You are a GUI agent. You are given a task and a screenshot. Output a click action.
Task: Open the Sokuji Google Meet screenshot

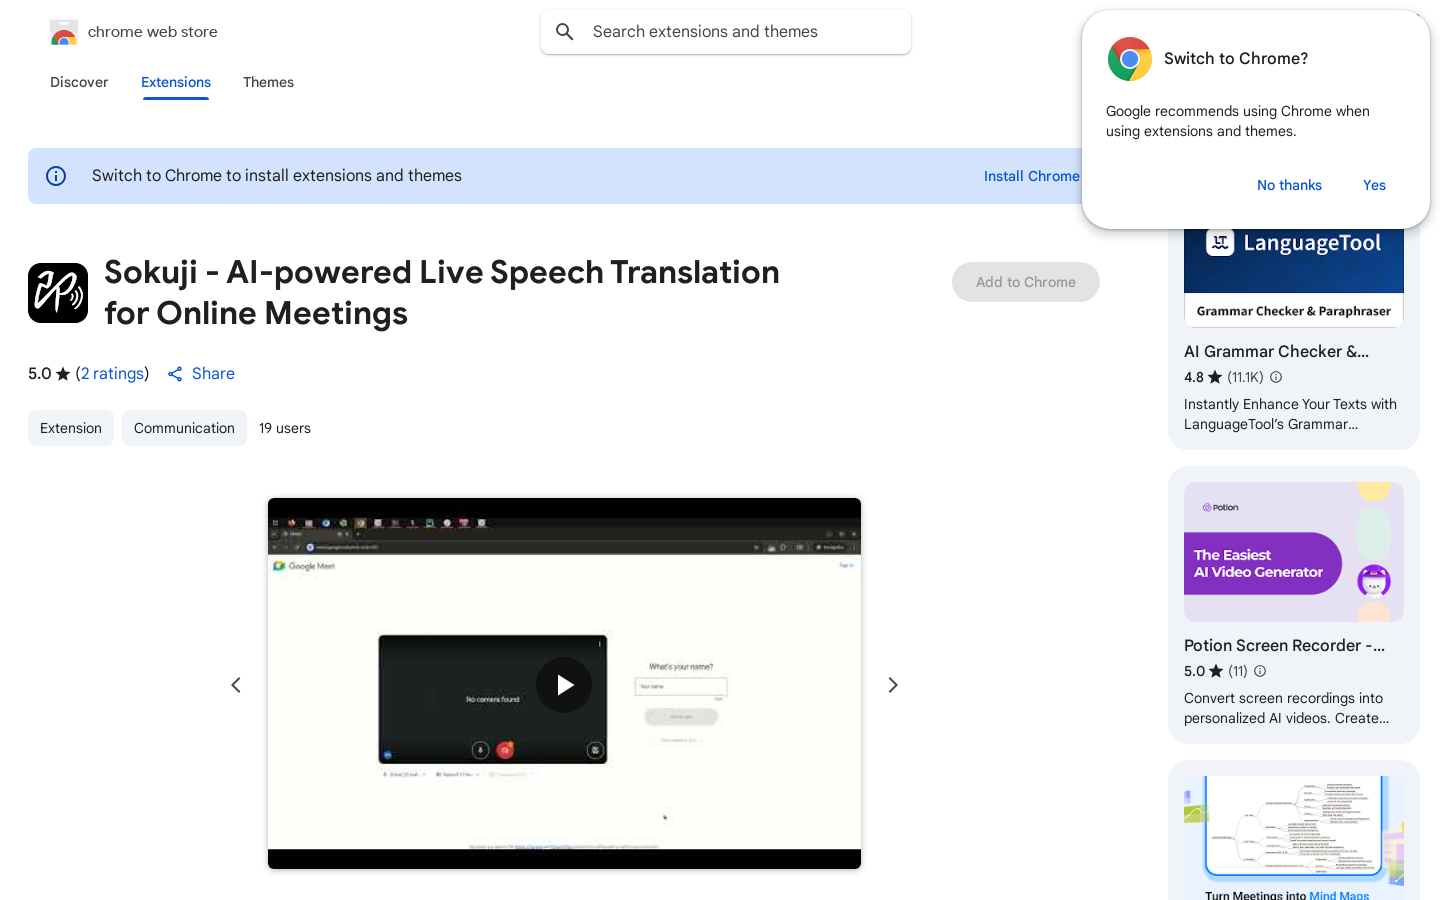[564, 683]
